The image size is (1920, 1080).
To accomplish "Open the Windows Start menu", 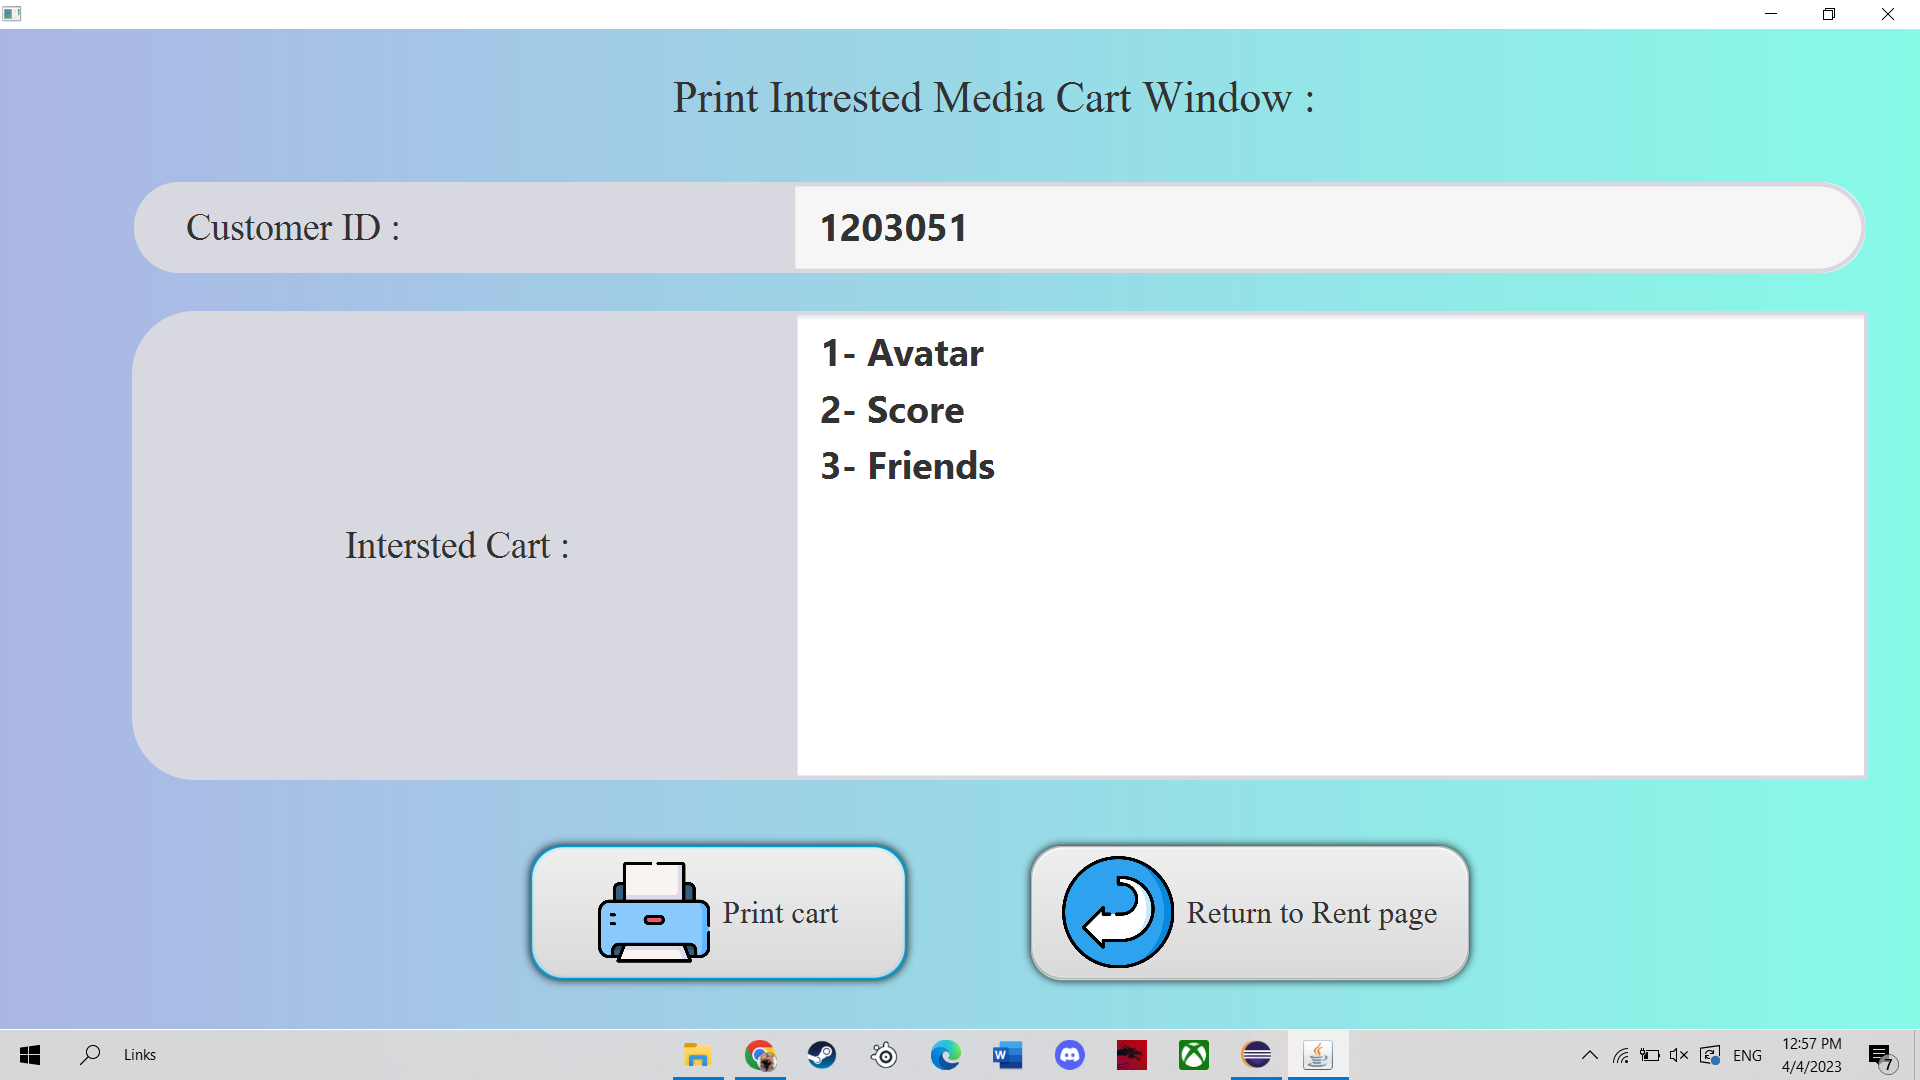I will tap(30, 1055).
